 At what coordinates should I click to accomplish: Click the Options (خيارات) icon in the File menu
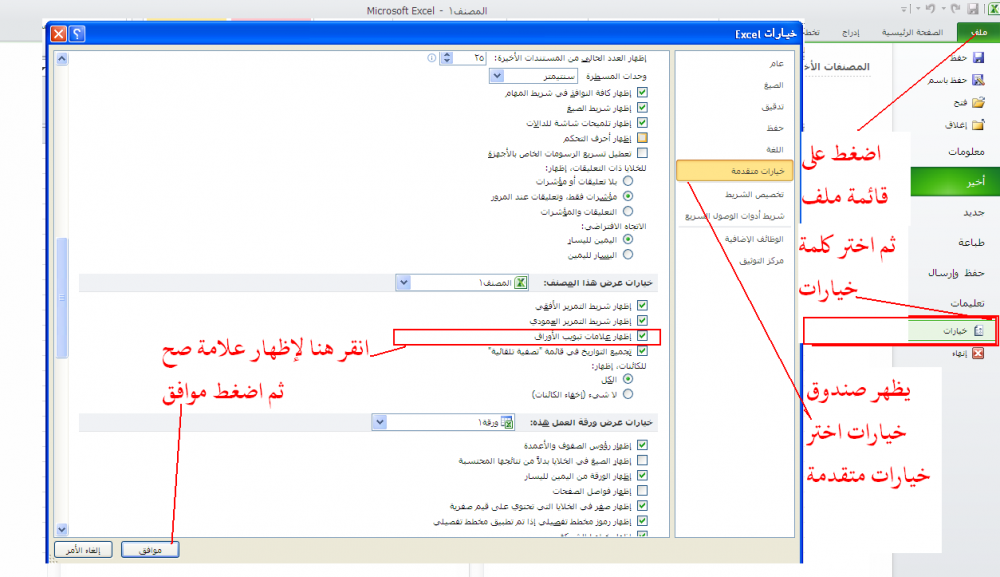(x=978, y=331)
